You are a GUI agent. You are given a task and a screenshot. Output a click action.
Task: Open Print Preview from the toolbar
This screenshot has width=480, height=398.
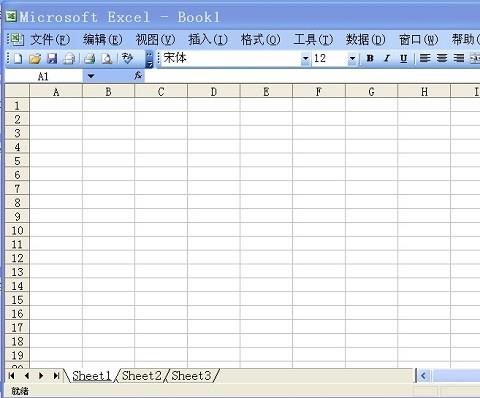point(107,59)
